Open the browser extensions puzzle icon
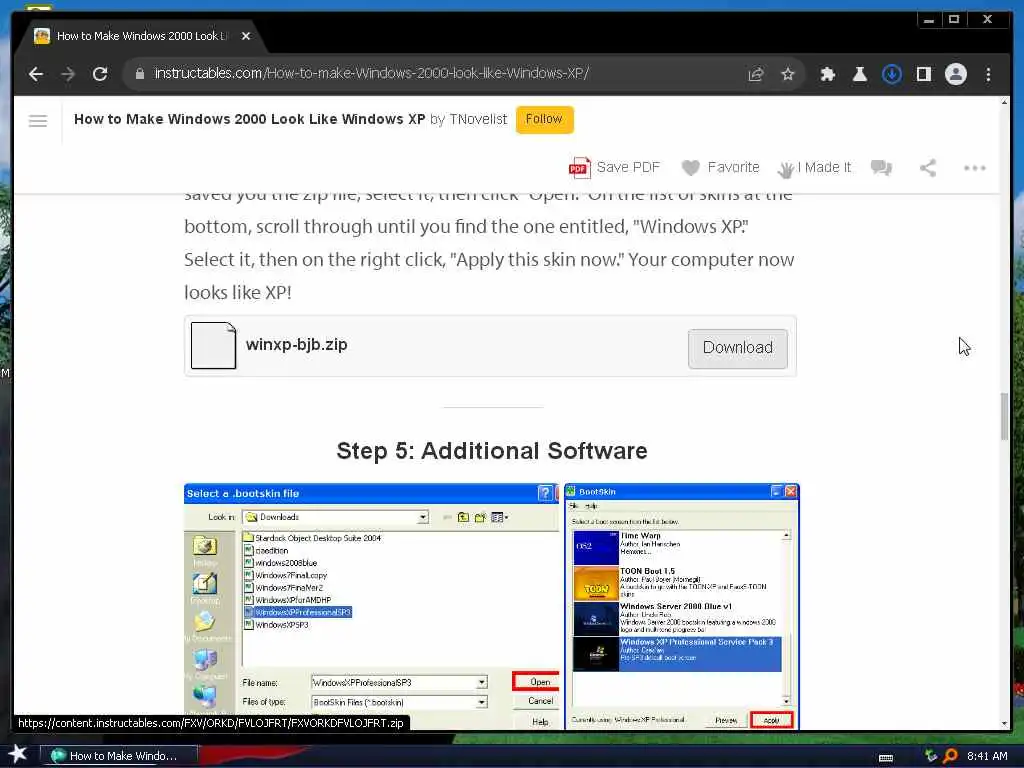1024x768 pixels. coord(827,74)
